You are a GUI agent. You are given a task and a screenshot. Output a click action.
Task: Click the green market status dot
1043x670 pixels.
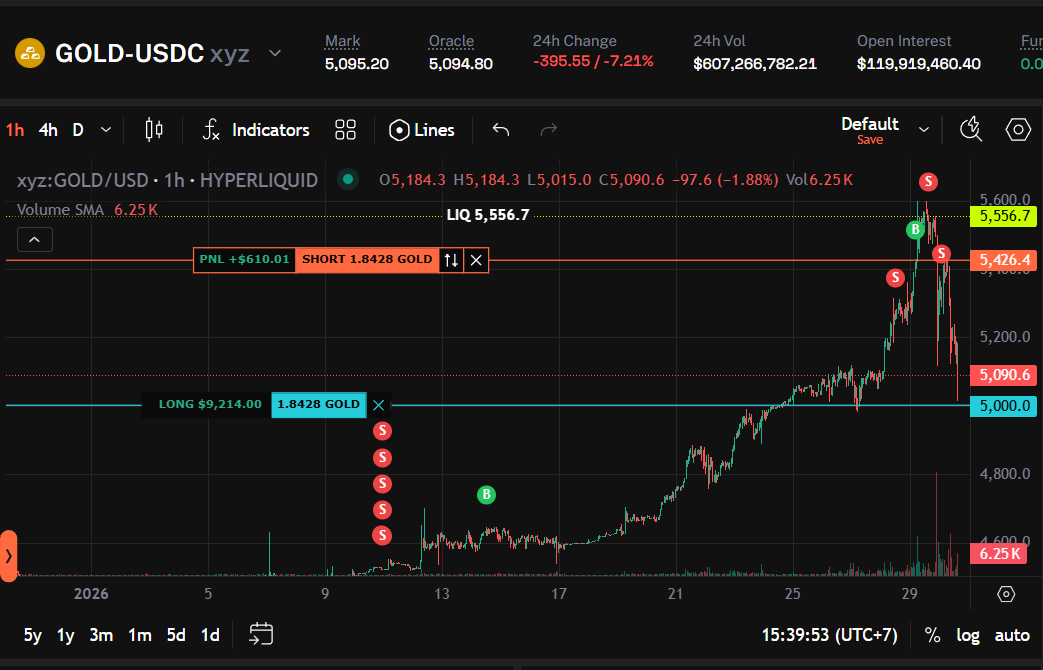pos(347,179)
